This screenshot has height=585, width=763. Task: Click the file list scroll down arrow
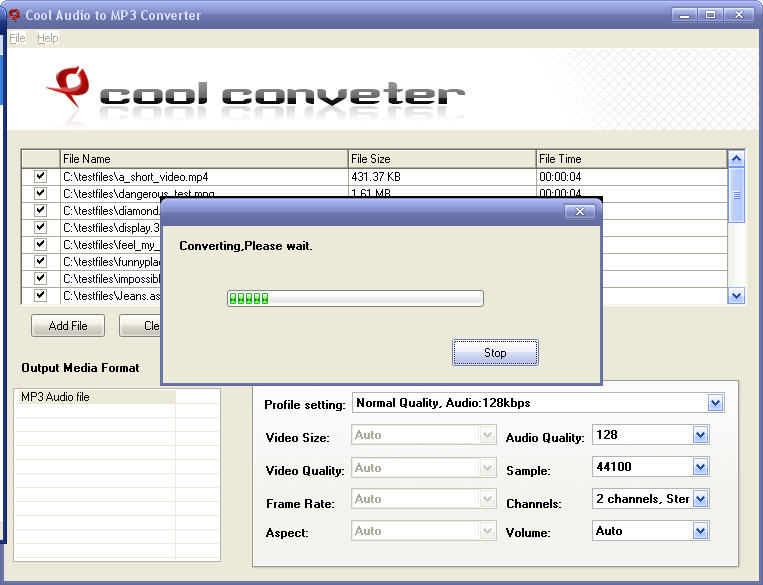[x=736, y=295]
